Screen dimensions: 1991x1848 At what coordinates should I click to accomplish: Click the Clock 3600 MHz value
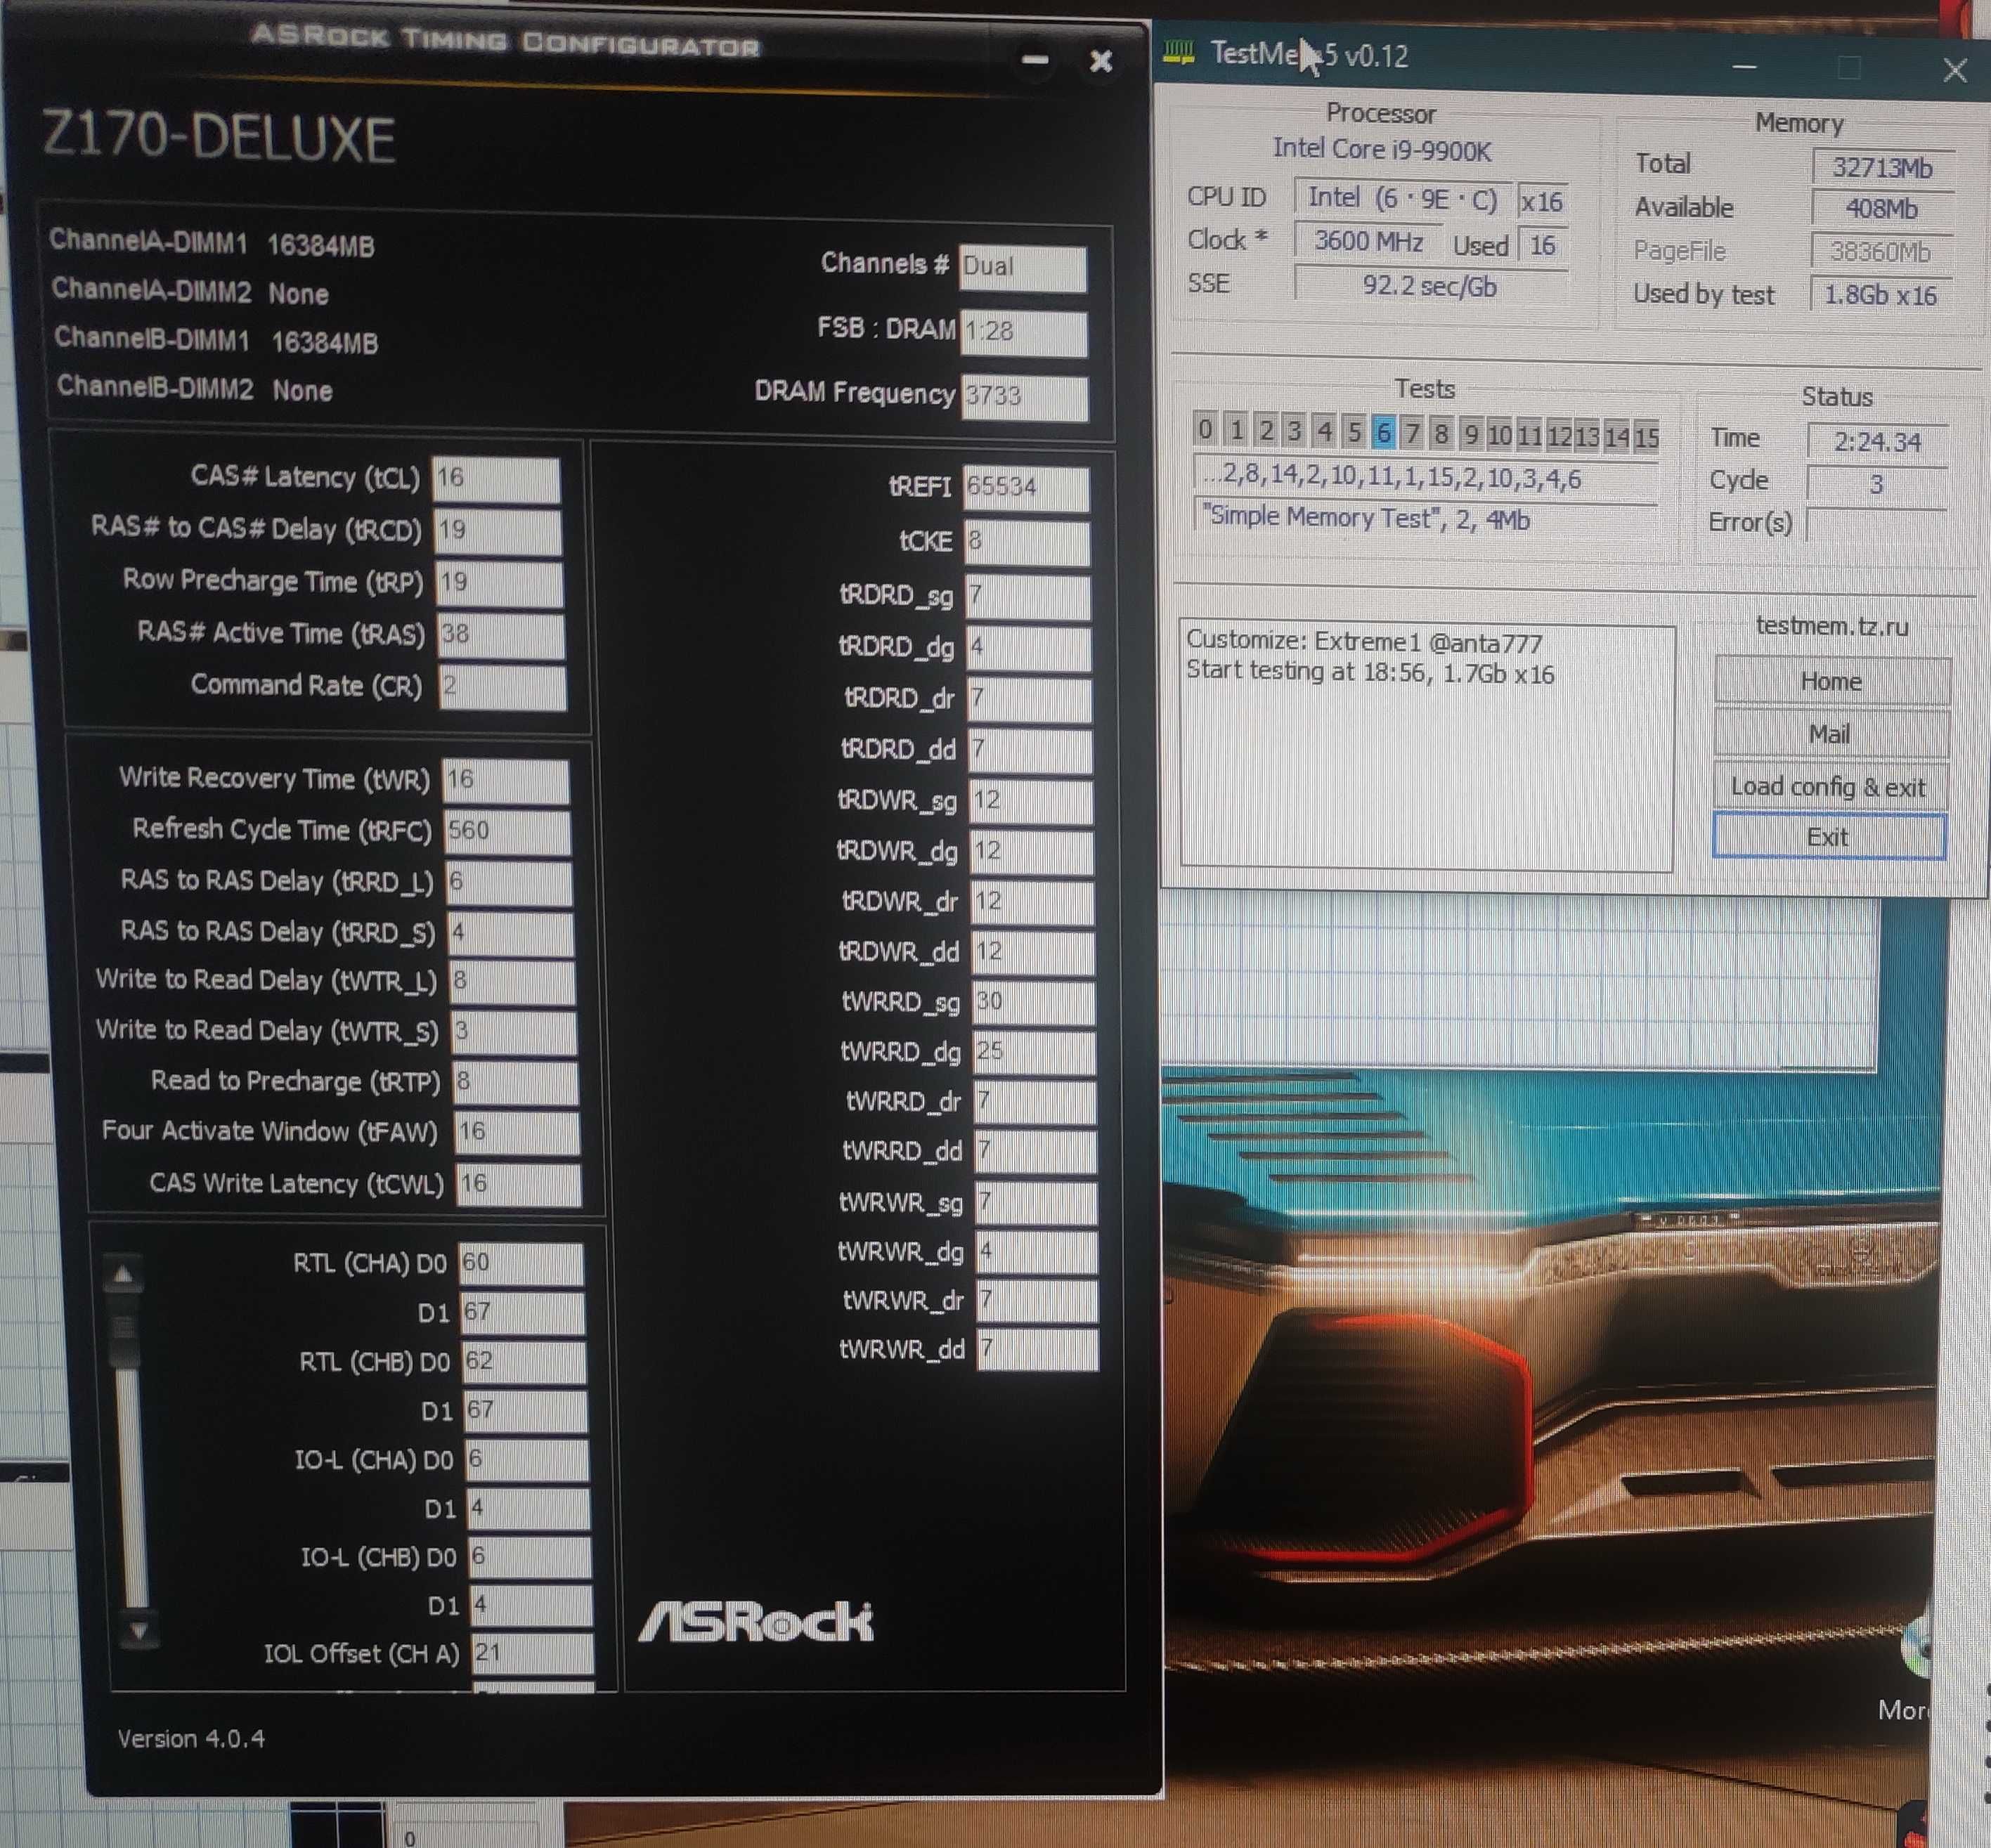coord(1368,242)
